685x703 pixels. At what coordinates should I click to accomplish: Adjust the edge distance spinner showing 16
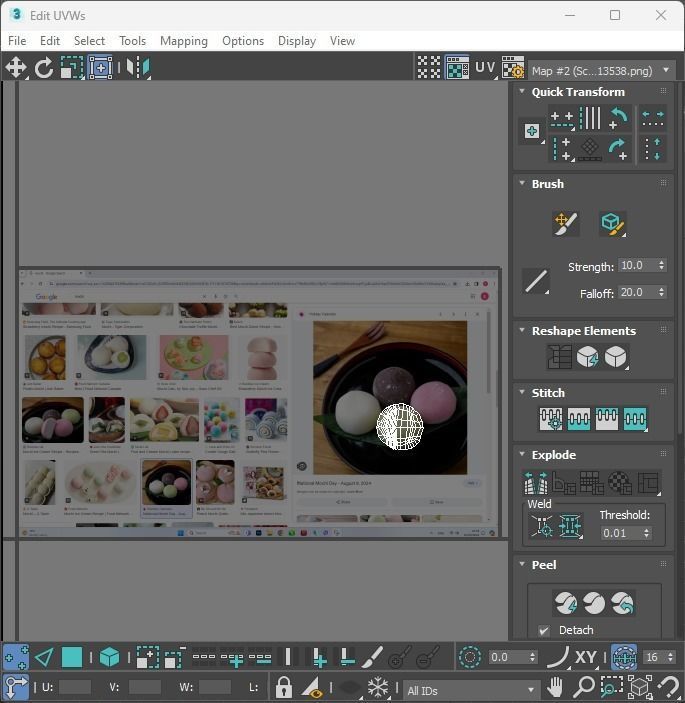tap(670, 657)
